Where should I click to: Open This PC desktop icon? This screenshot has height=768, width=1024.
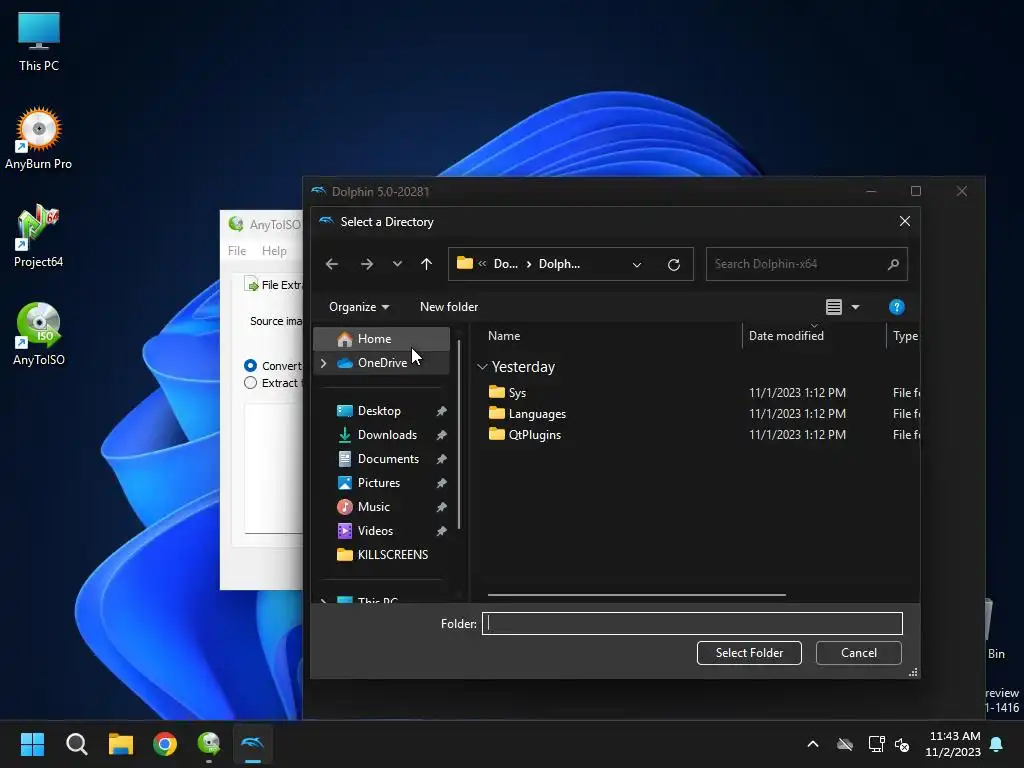point(39,41)
